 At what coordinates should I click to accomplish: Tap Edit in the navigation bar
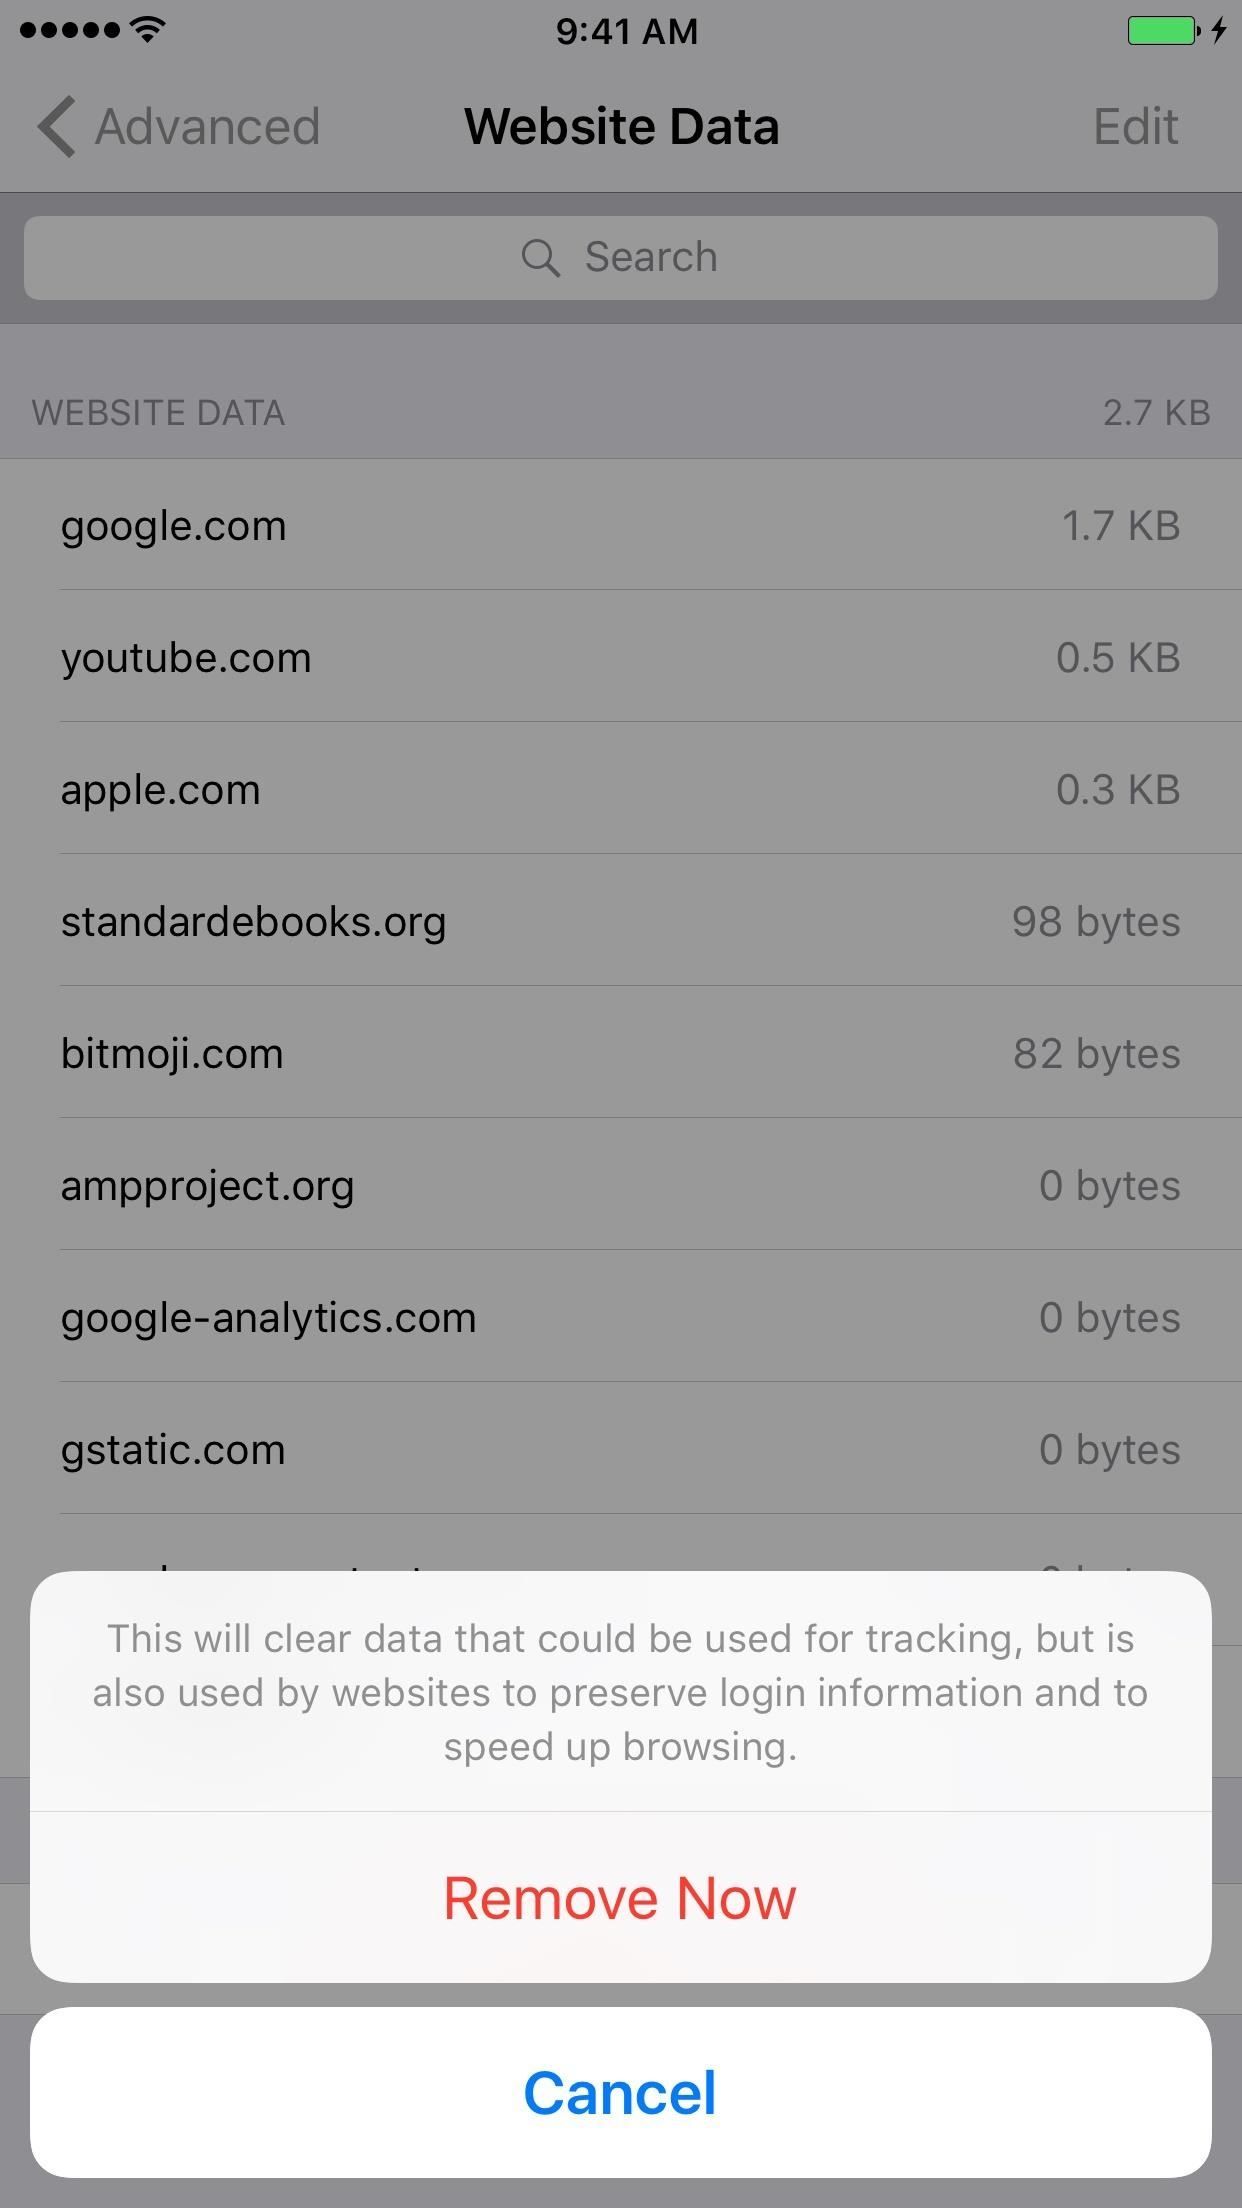[1135, 127]
